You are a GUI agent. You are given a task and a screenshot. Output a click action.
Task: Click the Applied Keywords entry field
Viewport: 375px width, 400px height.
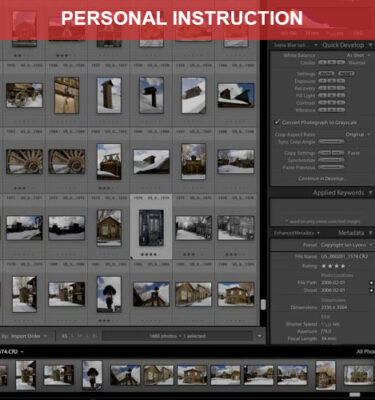(x=322, y=212)
